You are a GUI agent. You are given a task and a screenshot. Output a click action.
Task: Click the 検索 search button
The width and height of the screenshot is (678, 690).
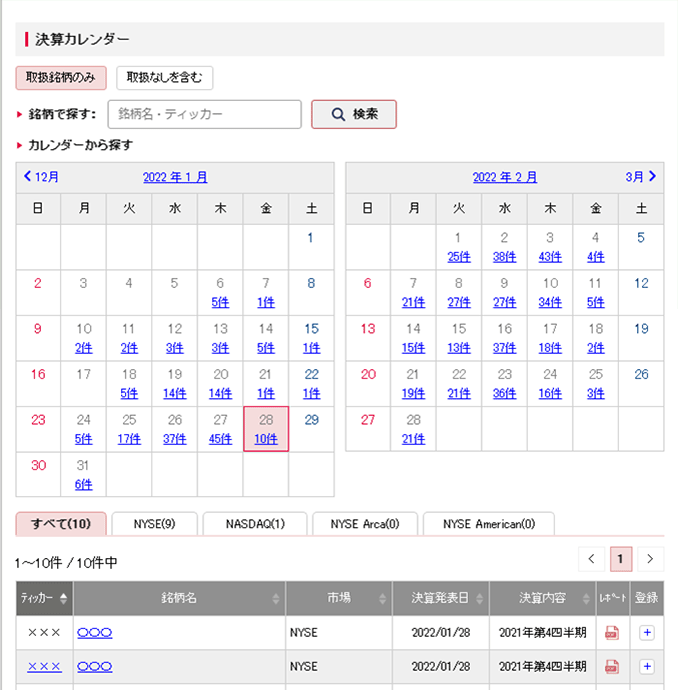[x=354, y=114]
